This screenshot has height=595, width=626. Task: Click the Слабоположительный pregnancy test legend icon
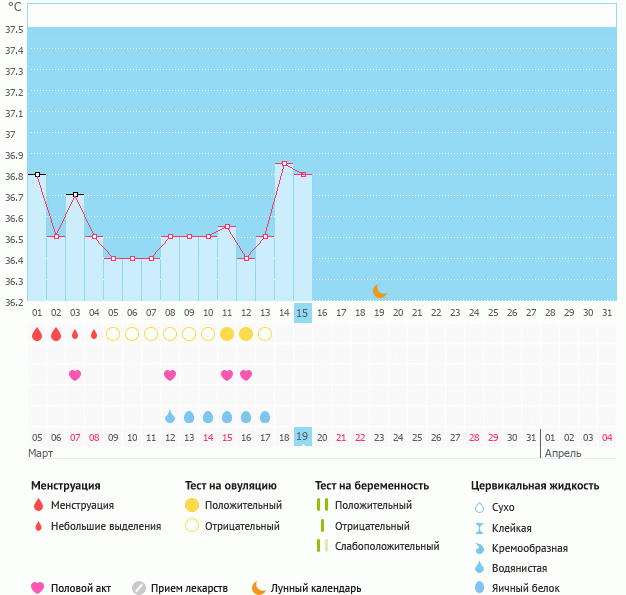(322, 546)
